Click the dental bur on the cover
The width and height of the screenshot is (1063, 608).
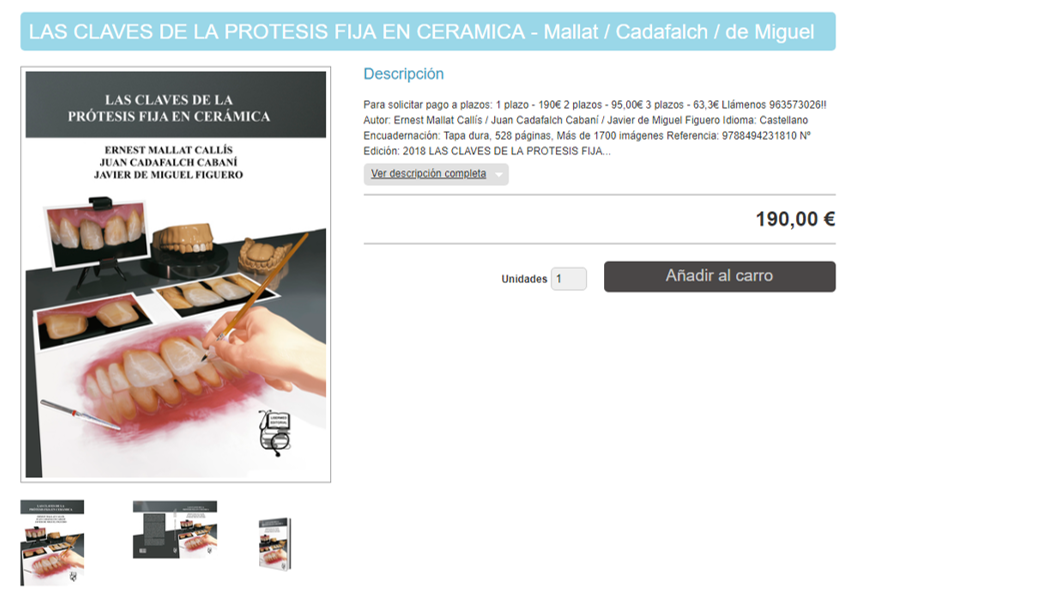click(80, 414)
